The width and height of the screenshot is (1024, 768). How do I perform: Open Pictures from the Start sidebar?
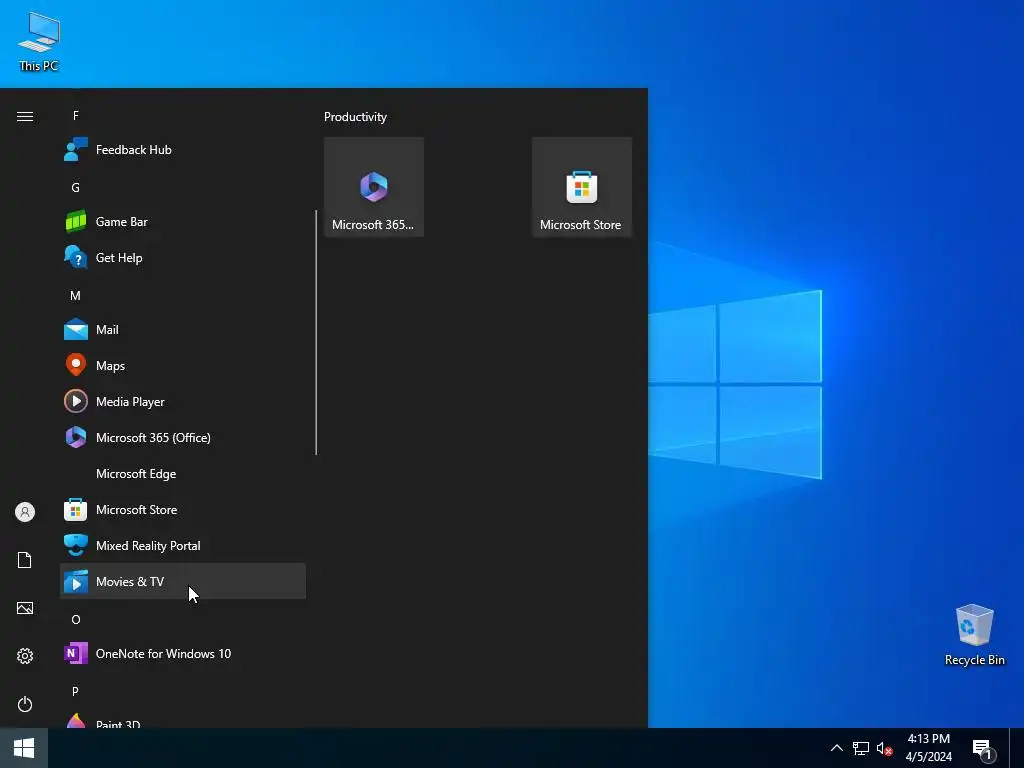coord(25,608)
